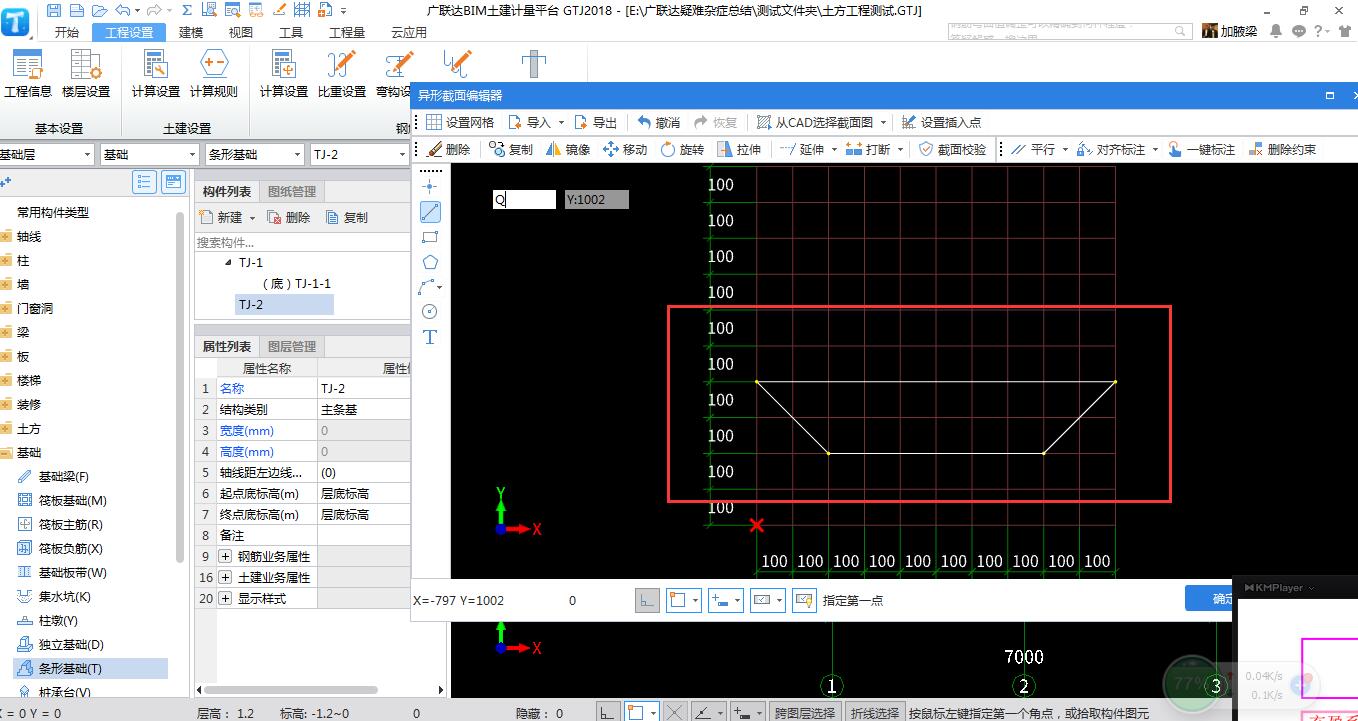Switch the component list to list view
1358x721 pixels.
click(x=145, y=181)
